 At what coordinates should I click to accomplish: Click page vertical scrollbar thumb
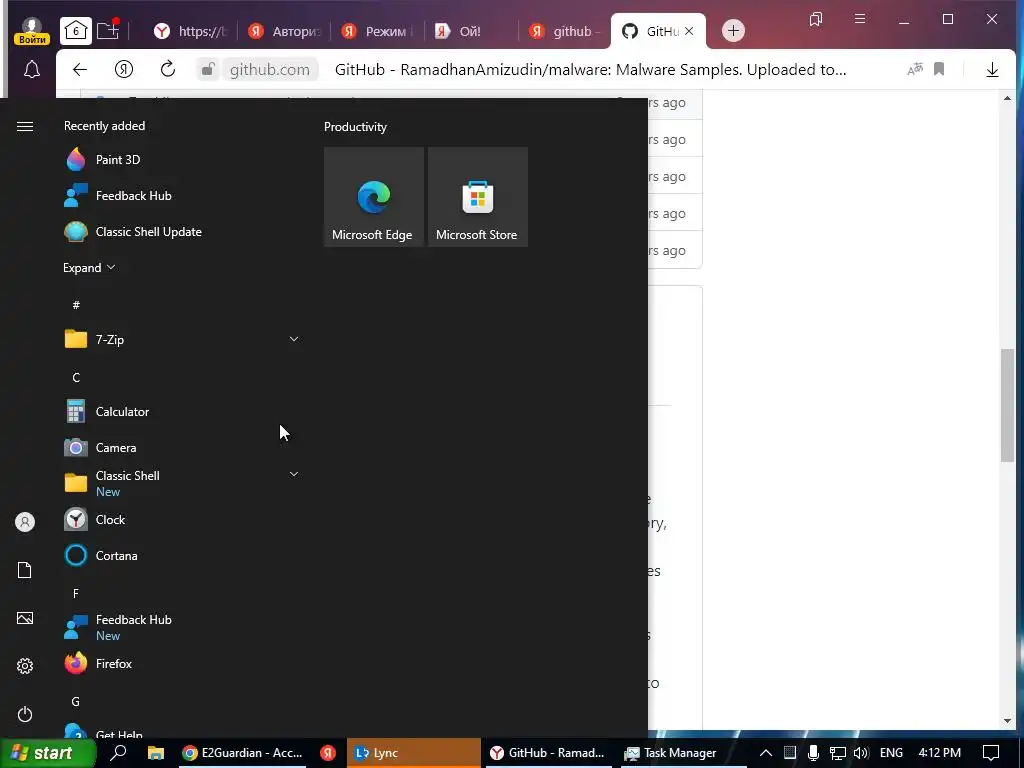click(1008, 406)
